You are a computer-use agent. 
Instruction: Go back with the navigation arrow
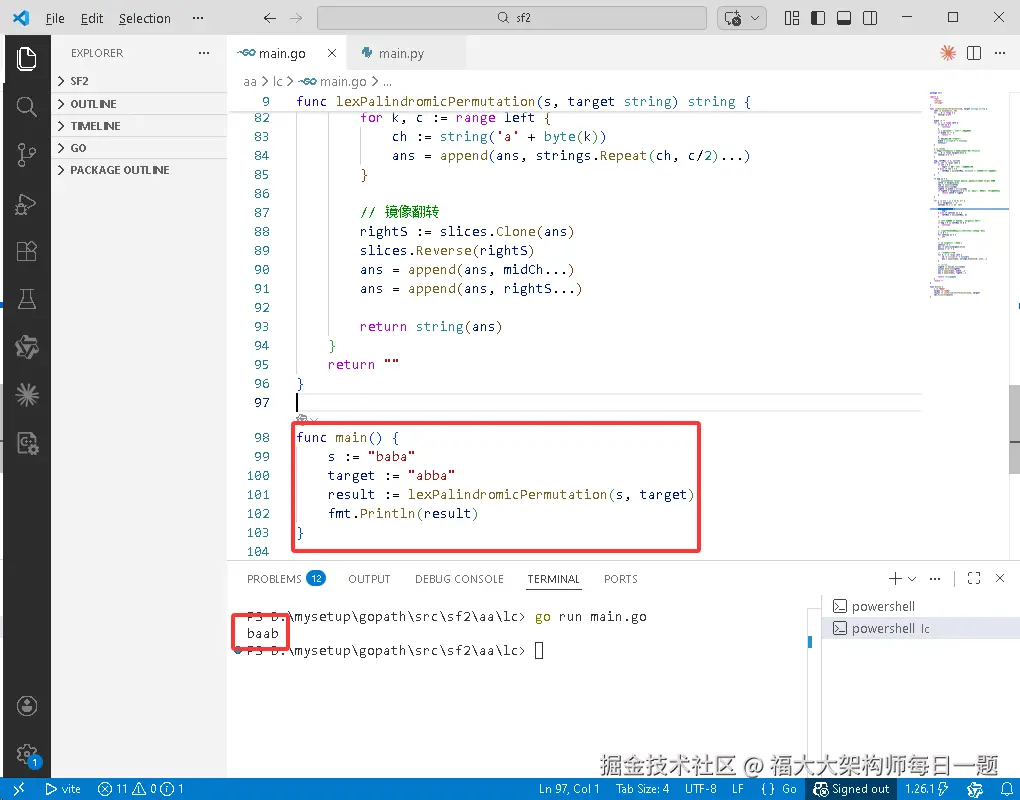coord(269,18)
